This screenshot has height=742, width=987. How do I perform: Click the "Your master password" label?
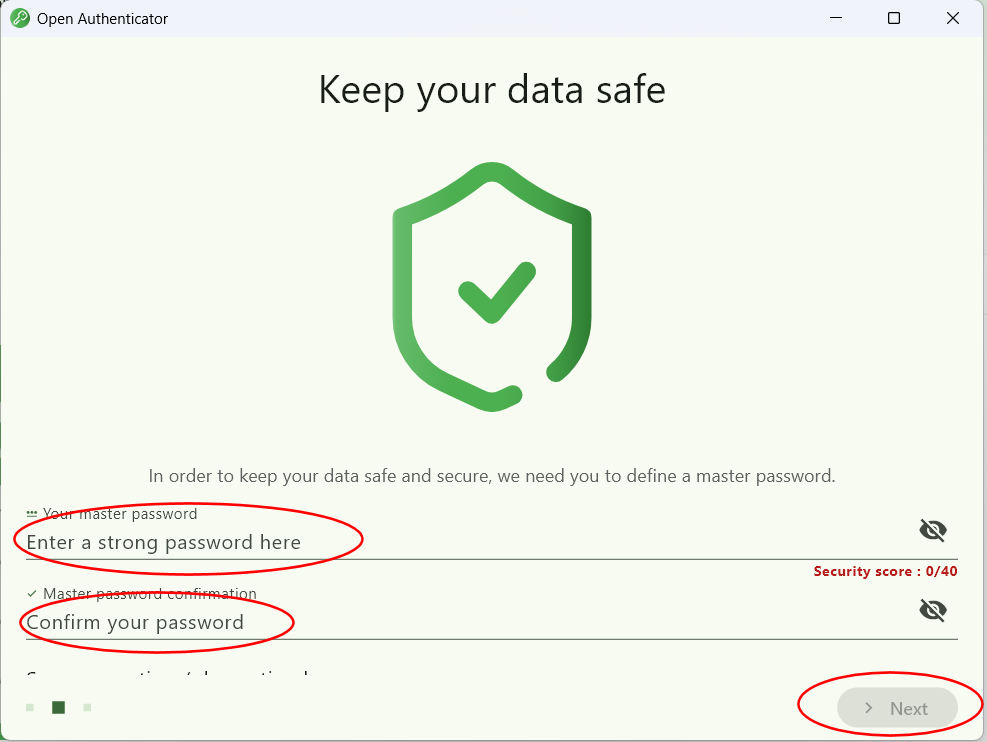(120, 514)
